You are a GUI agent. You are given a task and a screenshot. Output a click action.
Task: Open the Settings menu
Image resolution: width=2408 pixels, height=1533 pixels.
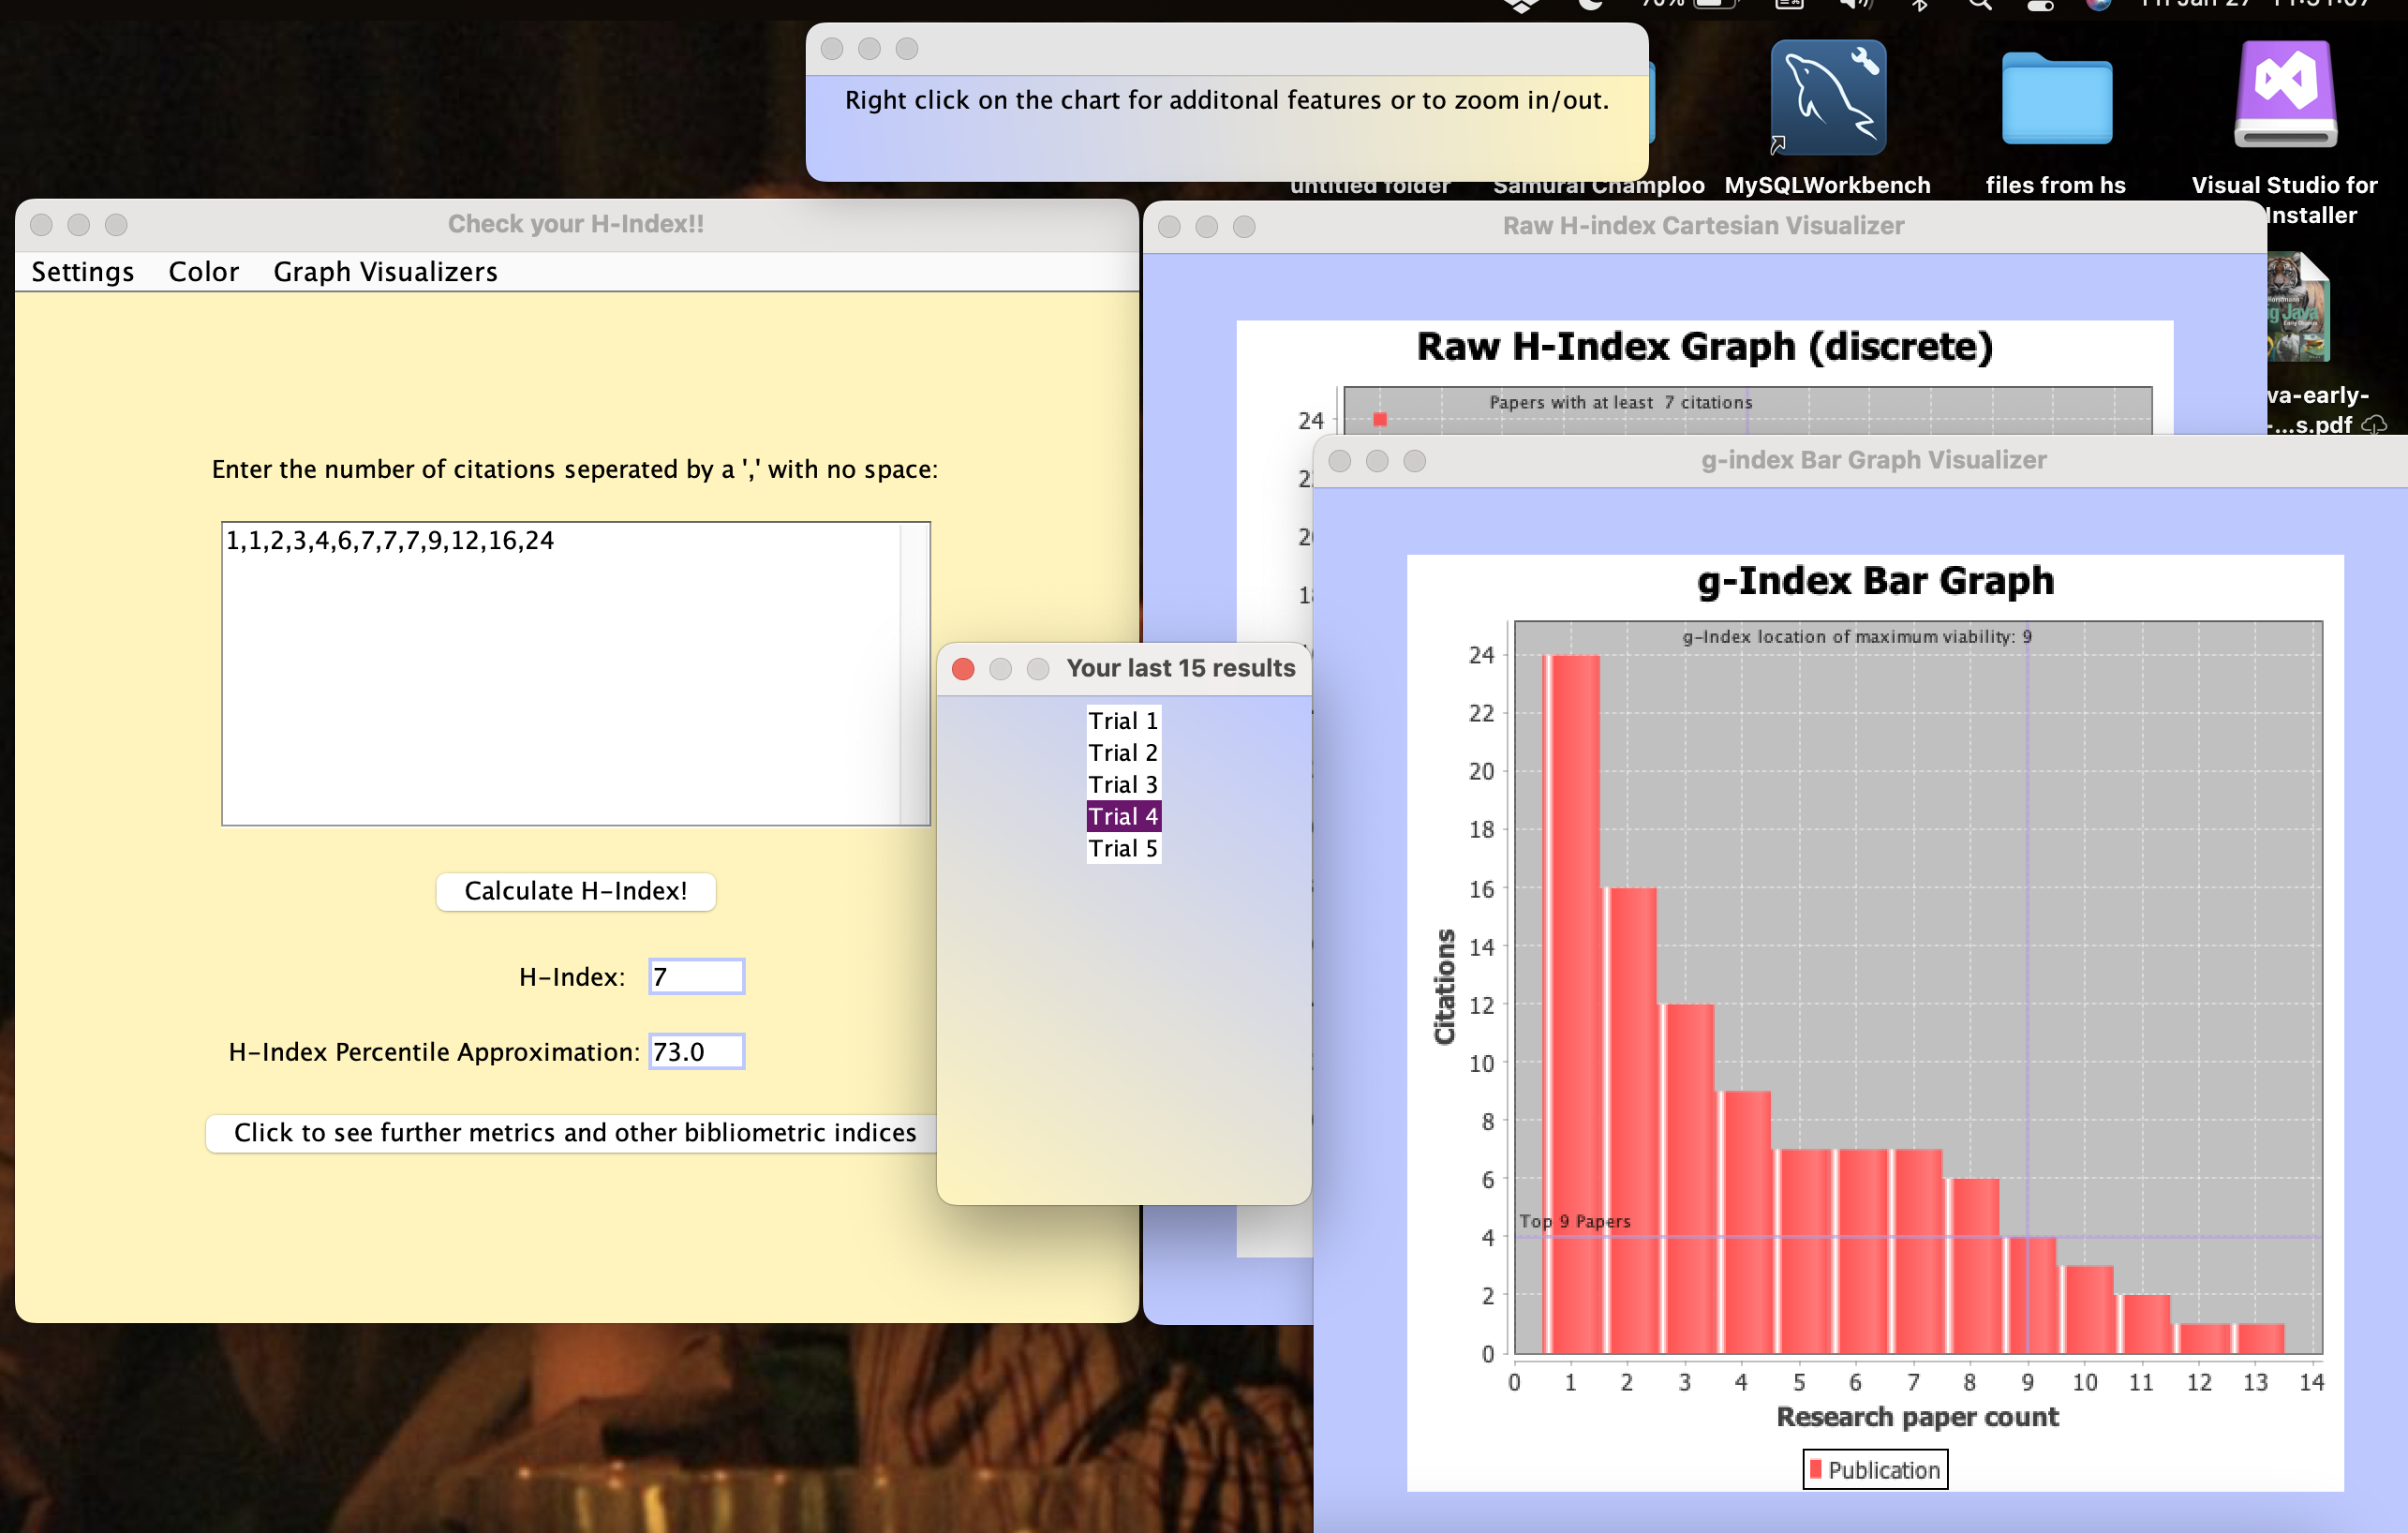(x=83, y=272)
